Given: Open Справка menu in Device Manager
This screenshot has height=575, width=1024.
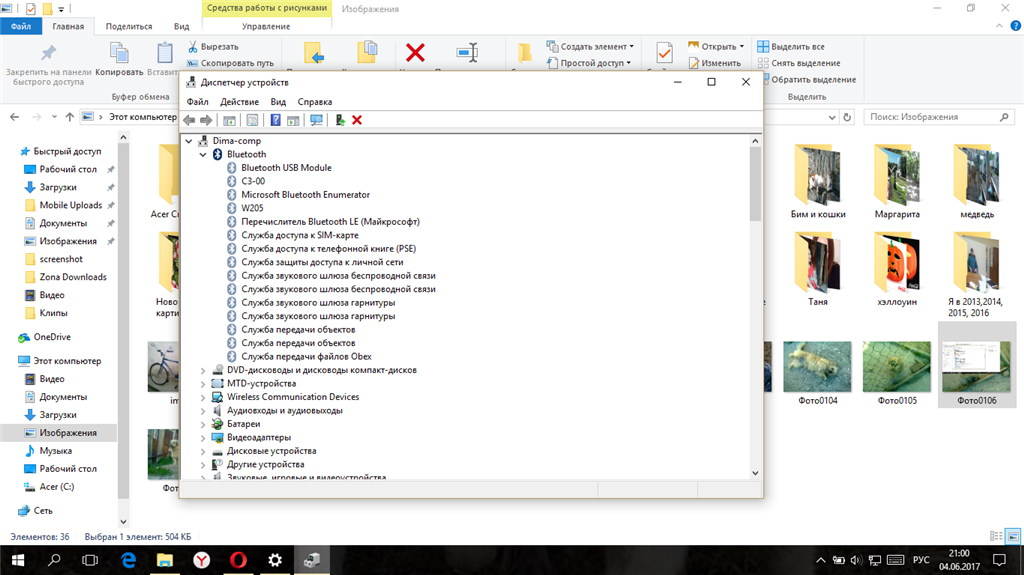Looking at the screenshot, I should pos(315,102).
